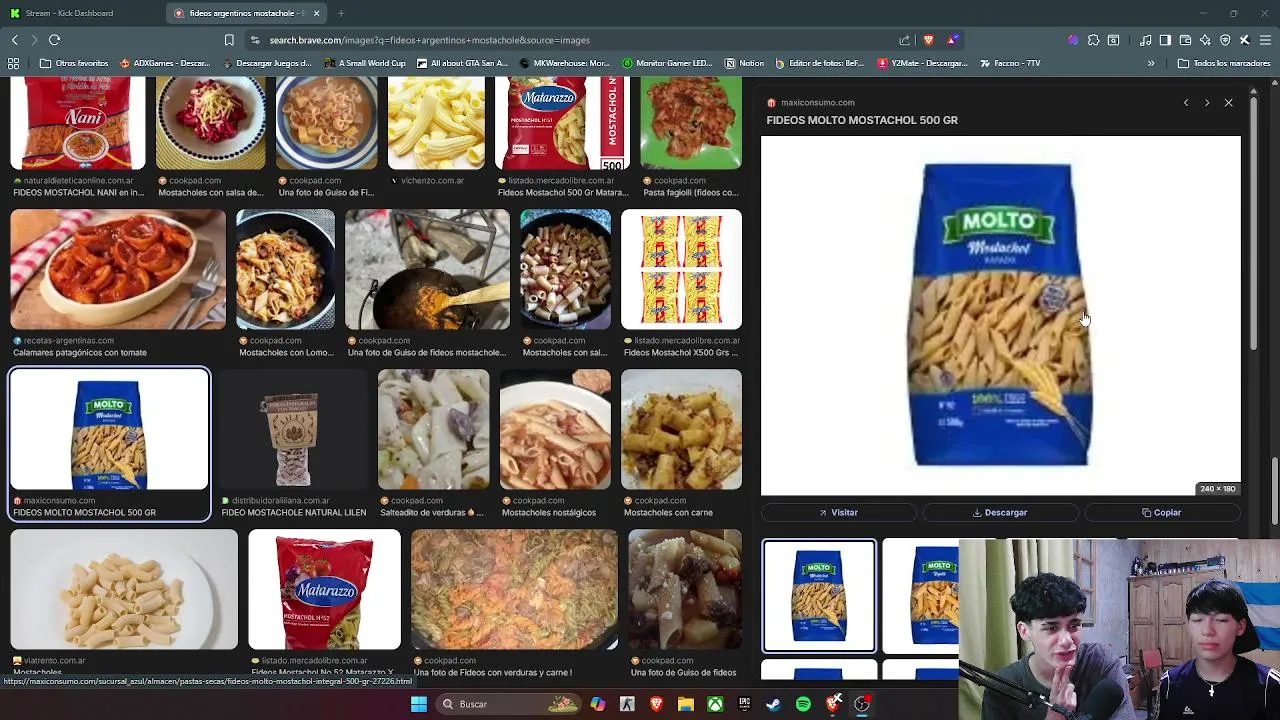Screen dimensions: 1280x720
Task: Open the apps grid icon in bookmarks bar
Action: [x=13, y=63]
